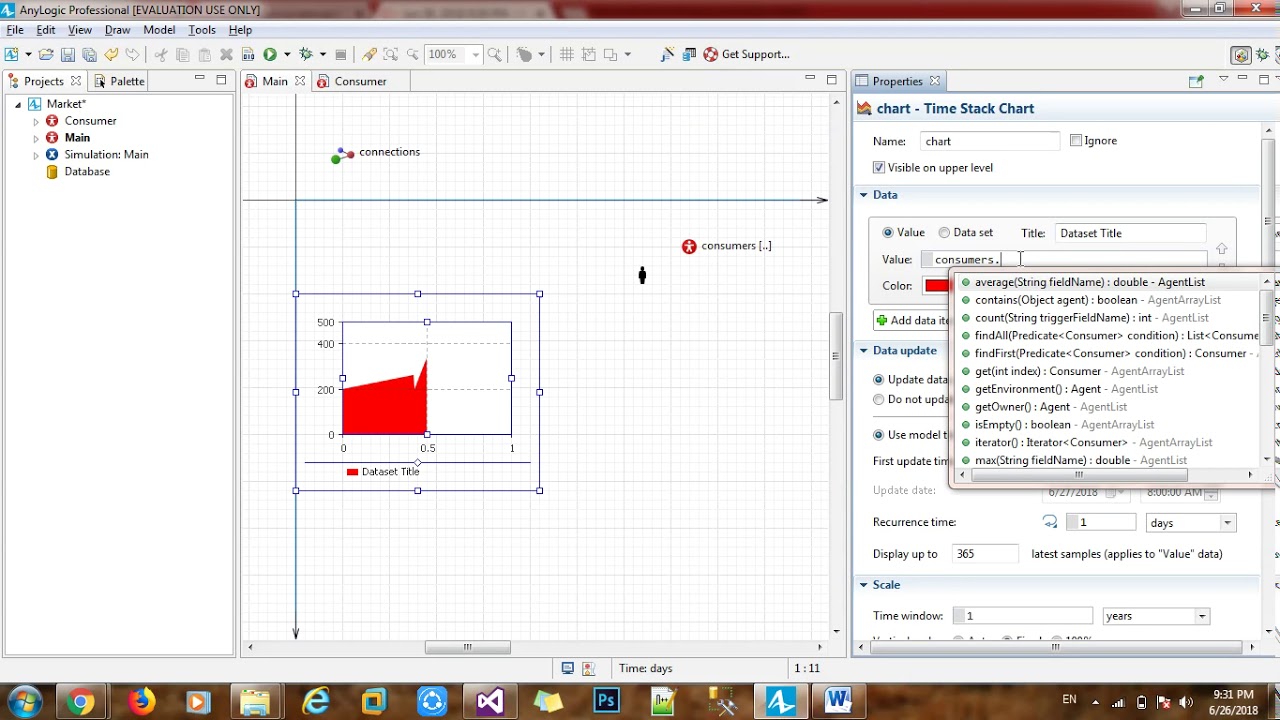1280x720 pixels.
Task: Open a model with the folder icon
Action: pyautogui.click(x=46, y=54)
